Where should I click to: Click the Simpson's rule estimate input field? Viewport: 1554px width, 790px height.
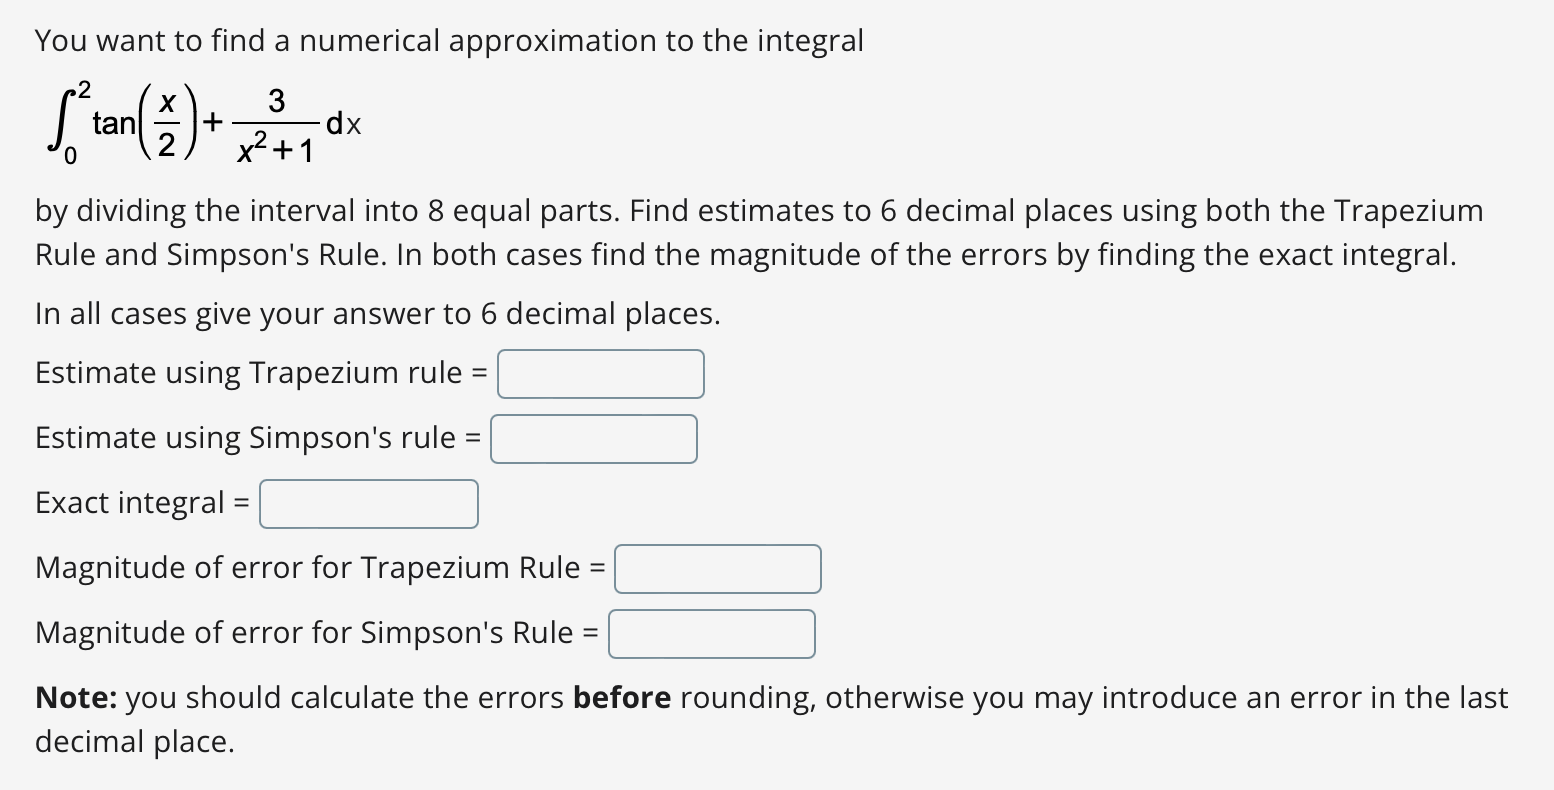click(x=593, y=438)
